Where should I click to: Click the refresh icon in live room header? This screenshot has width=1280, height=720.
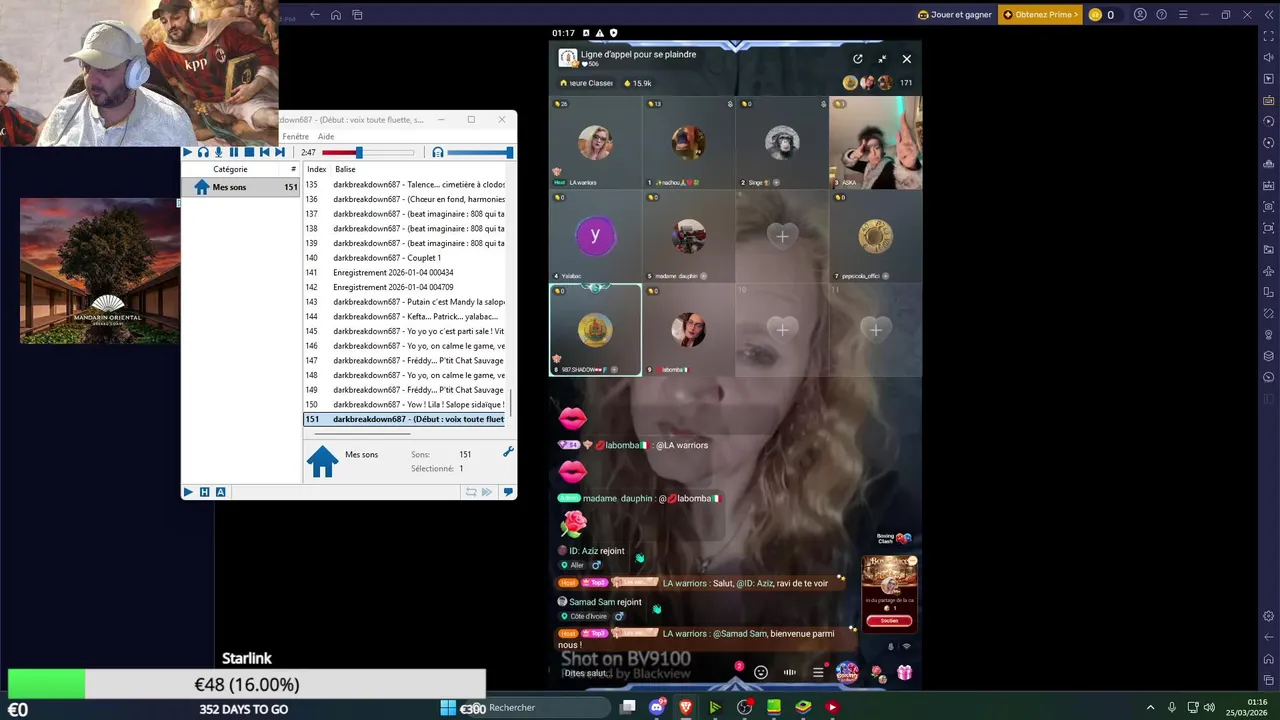pyautogui.click(x=857, y=59)
